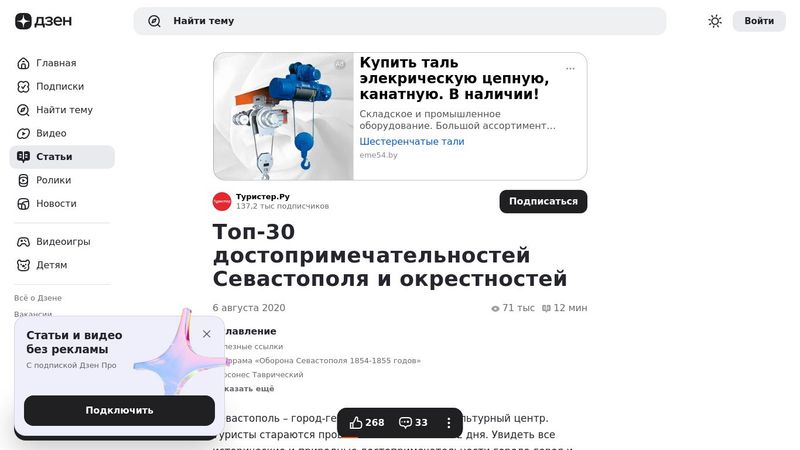Click the Подключить subscription button
800x450 pixels.
[x=119, y=410]
